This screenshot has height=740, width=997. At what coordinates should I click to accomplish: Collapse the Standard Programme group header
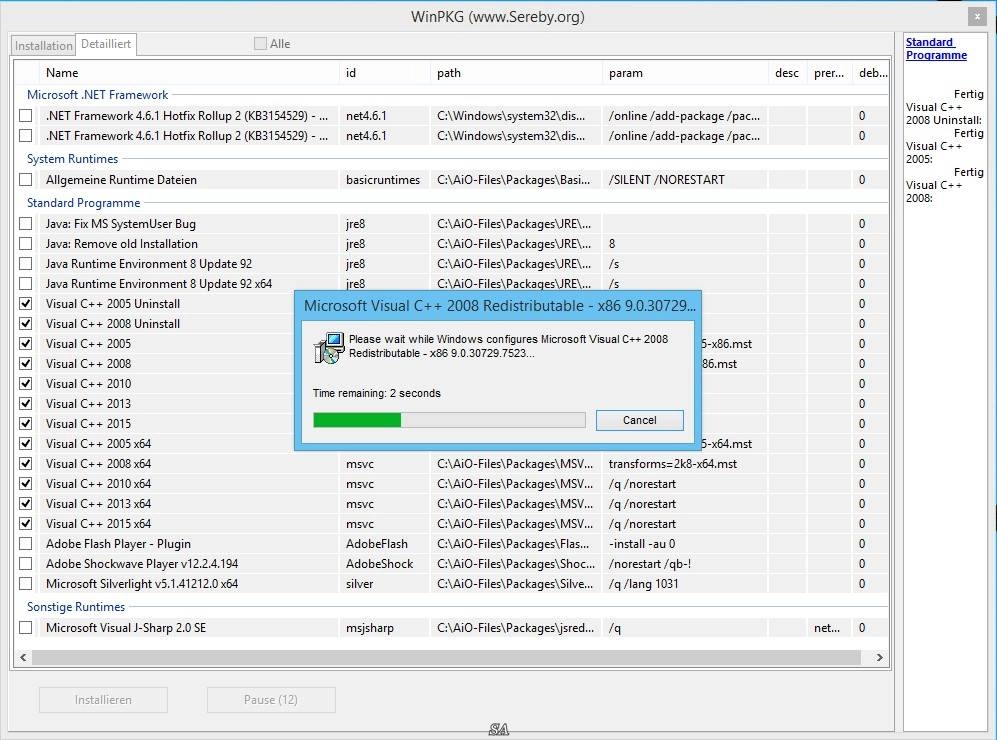[83, 203]
